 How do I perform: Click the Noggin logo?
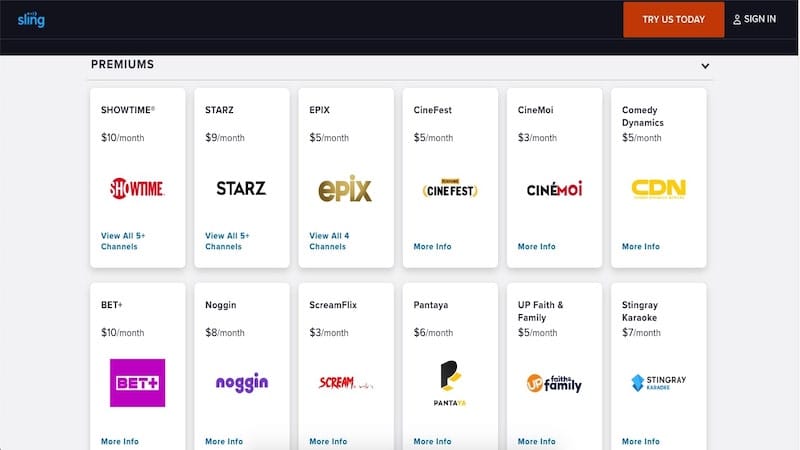[242, 383]
